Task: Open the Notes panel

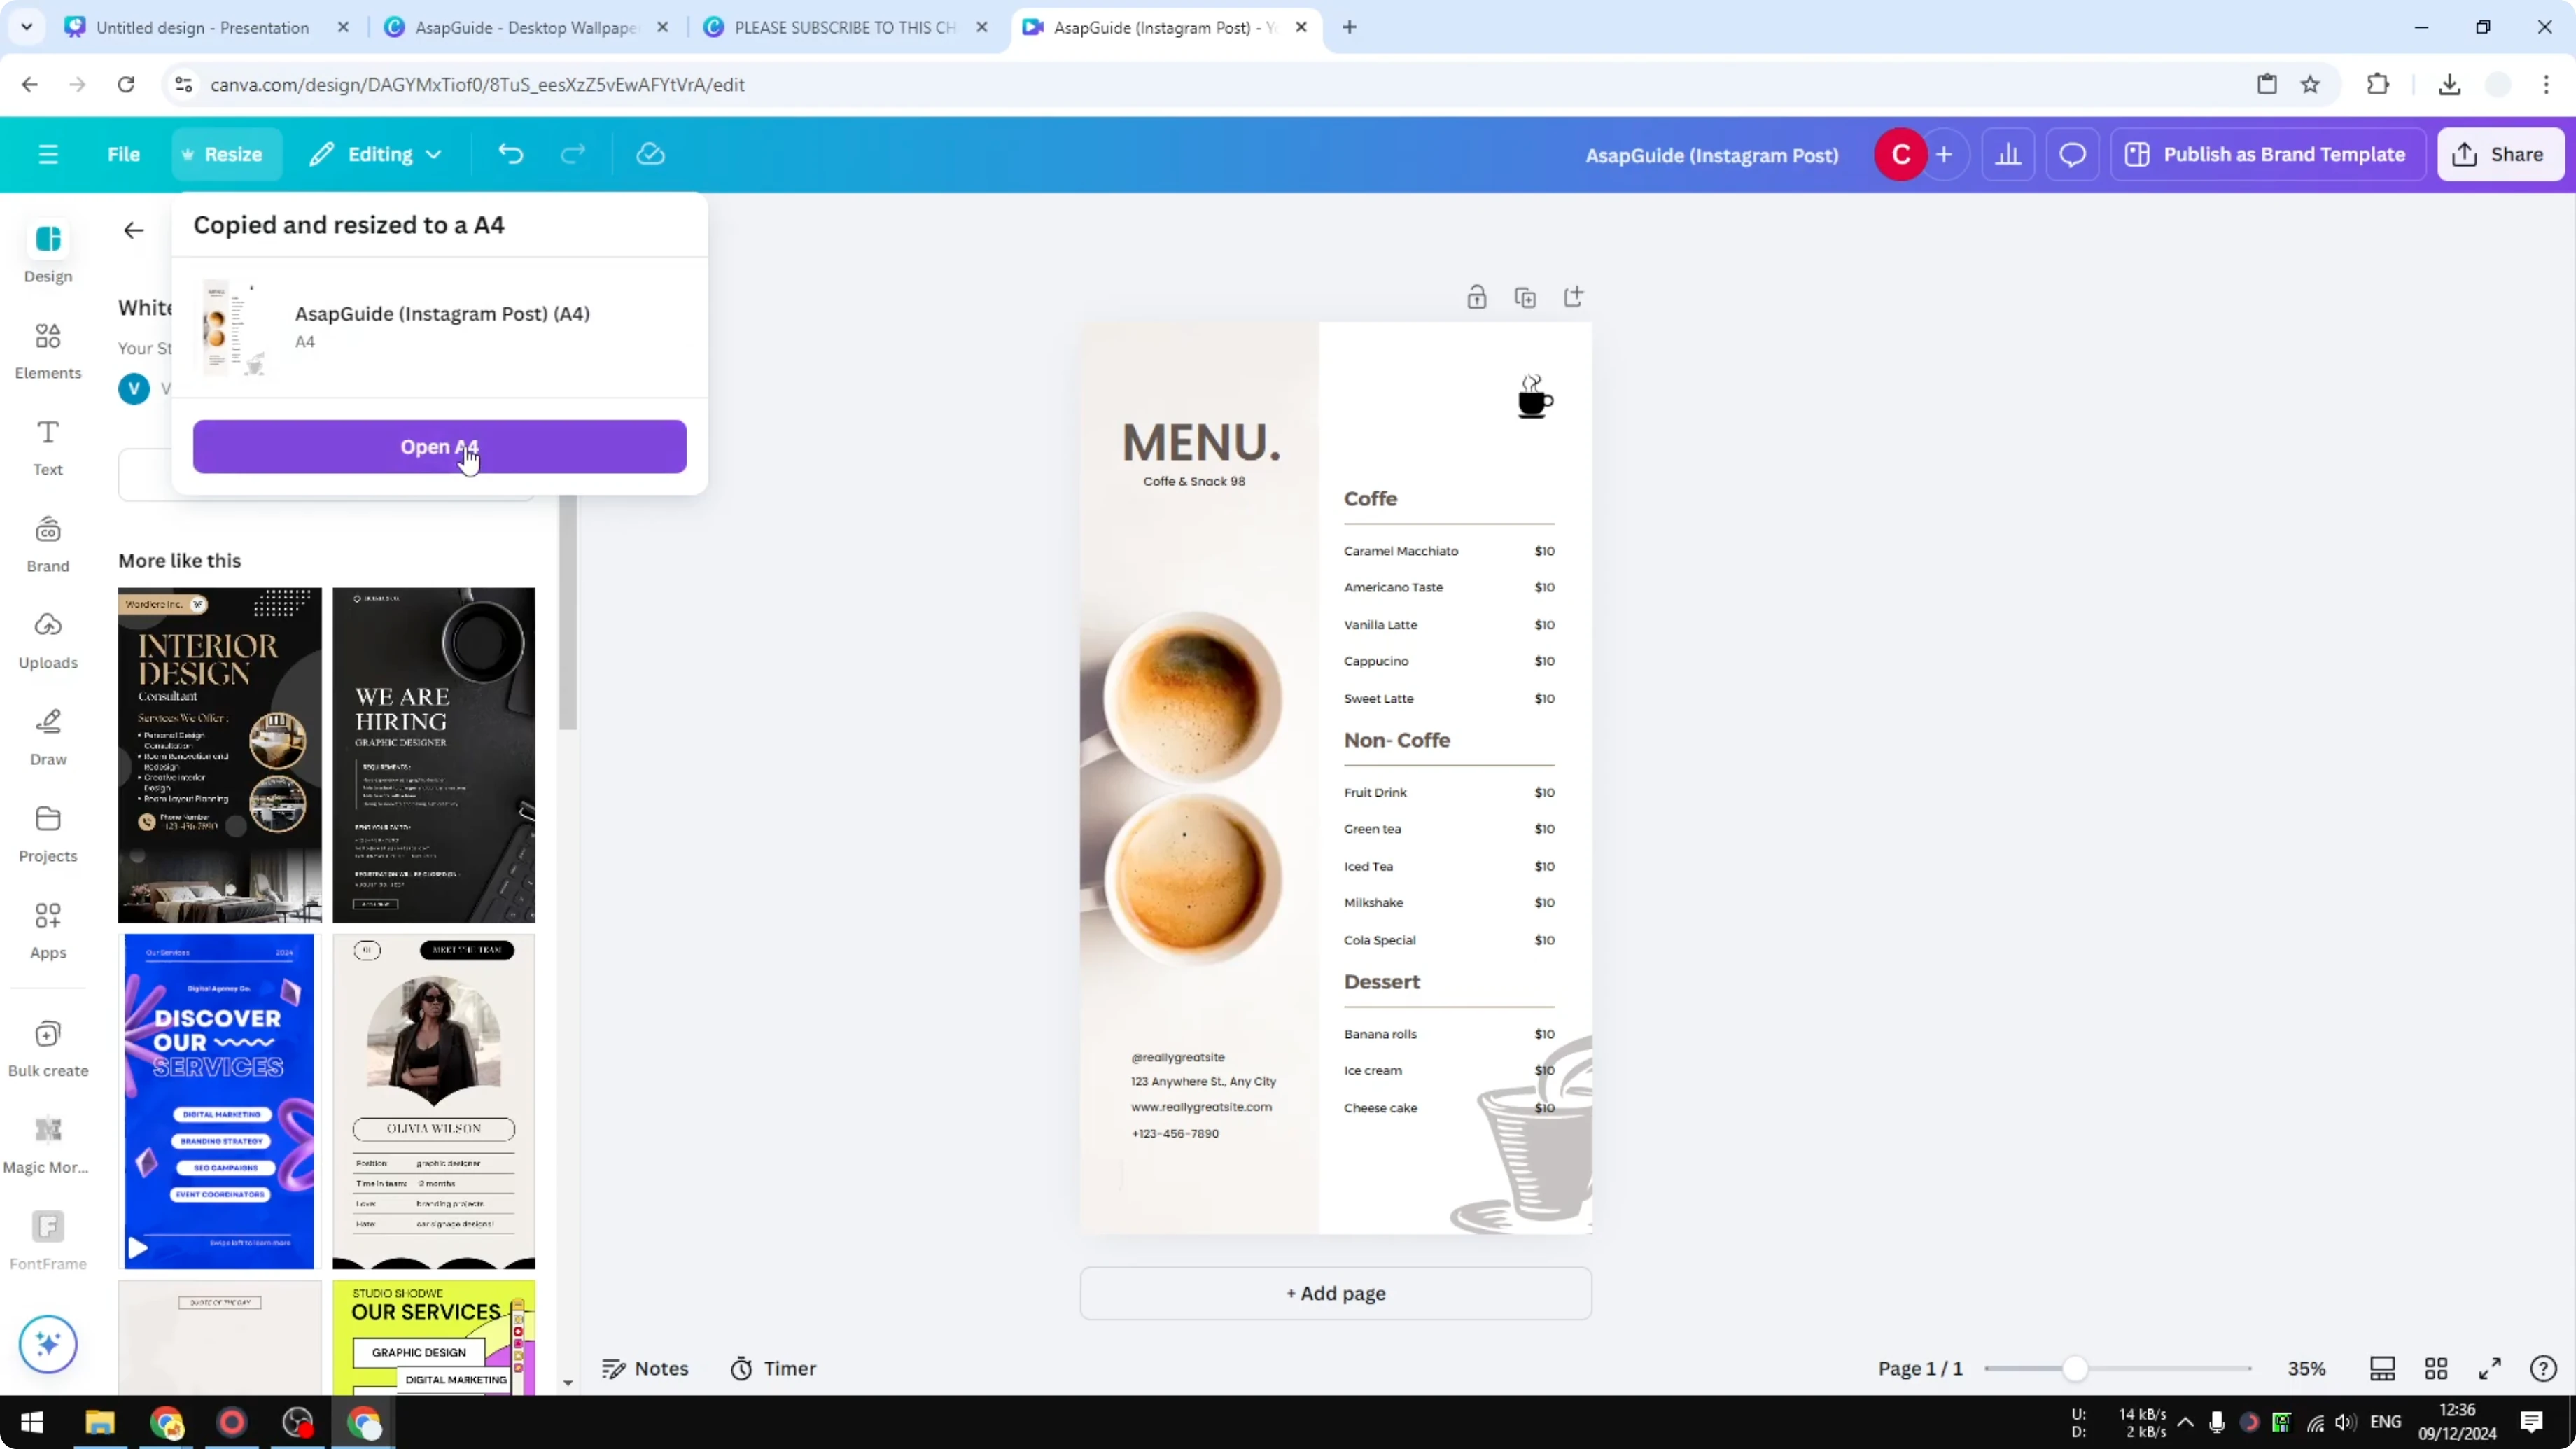Action: point(645,1368)
